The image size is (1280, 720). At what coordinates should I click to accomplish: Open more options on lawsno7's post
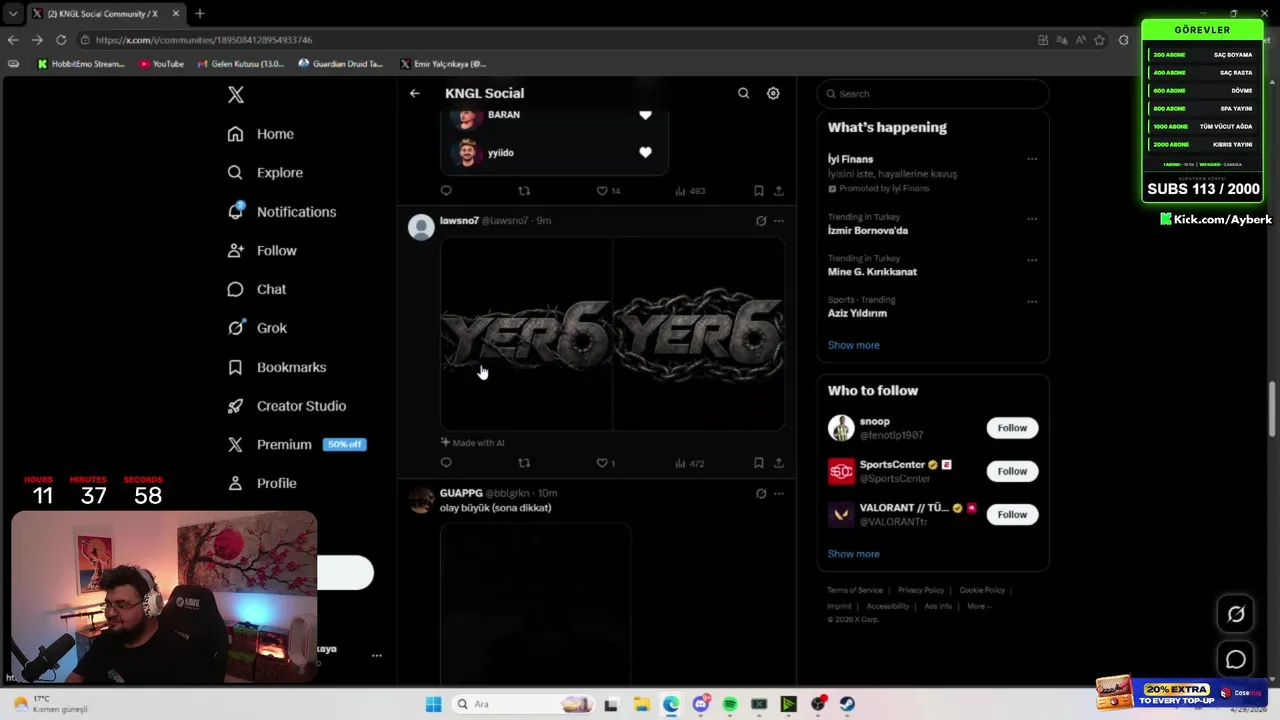coord(779,221)
